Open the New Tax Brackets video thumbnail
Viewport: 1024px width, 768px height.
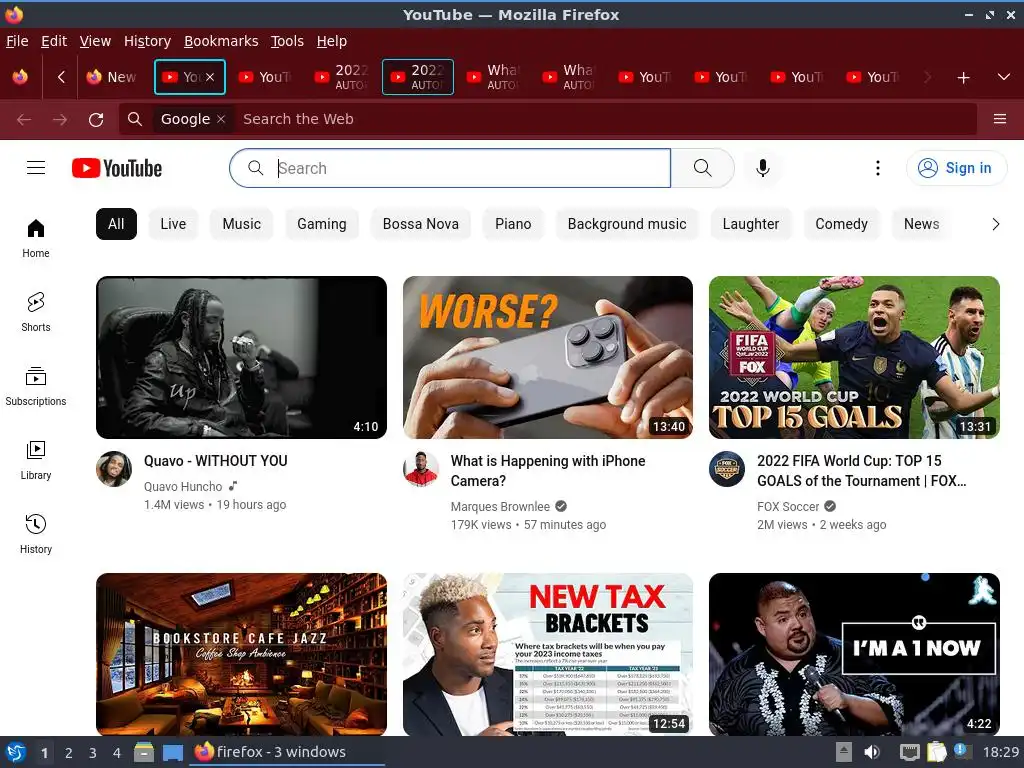coord(548,654)
